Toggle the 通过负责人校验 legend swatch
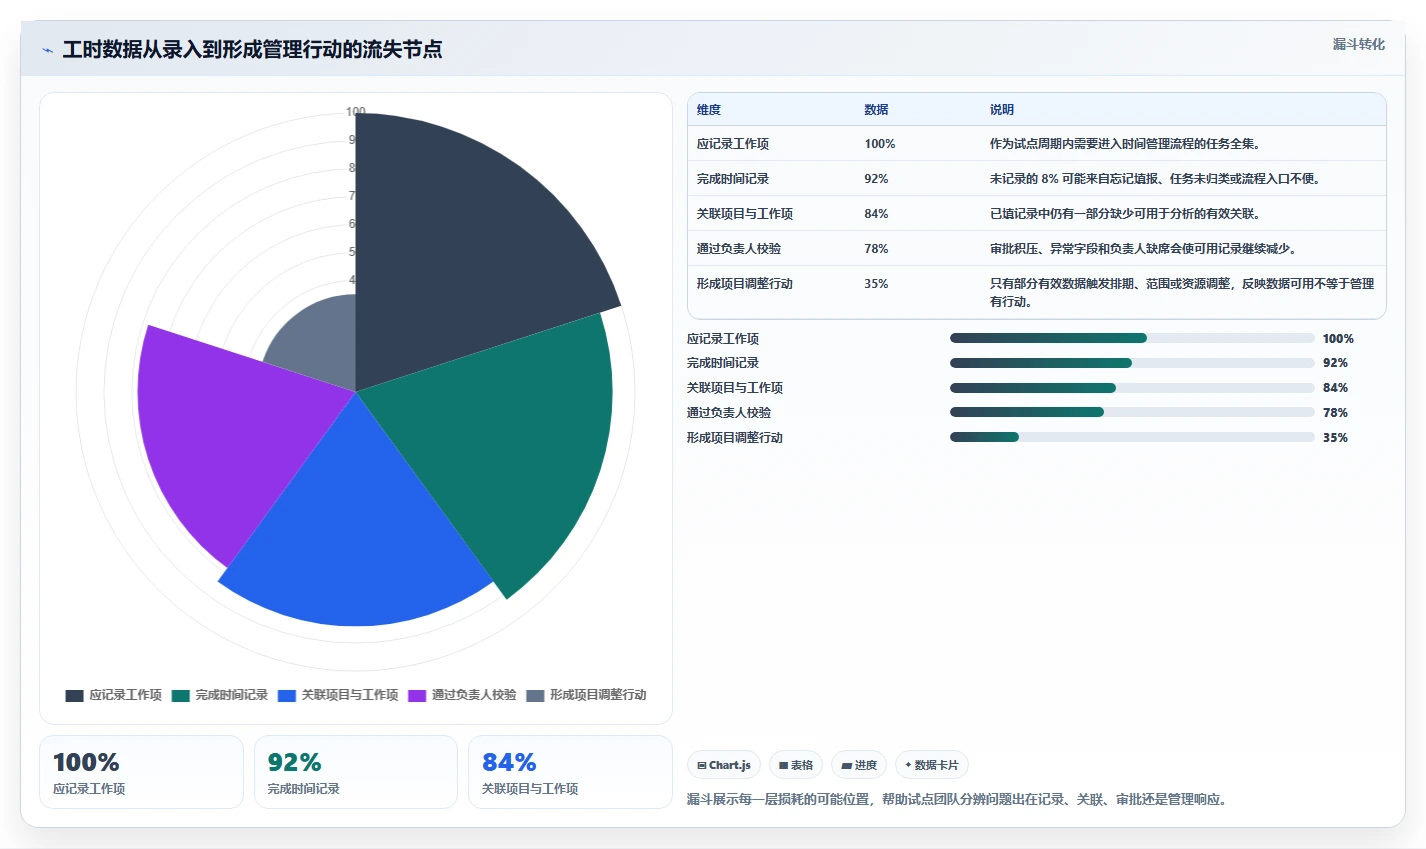Viewport: 1426px width, 849px height. (417, 695)
